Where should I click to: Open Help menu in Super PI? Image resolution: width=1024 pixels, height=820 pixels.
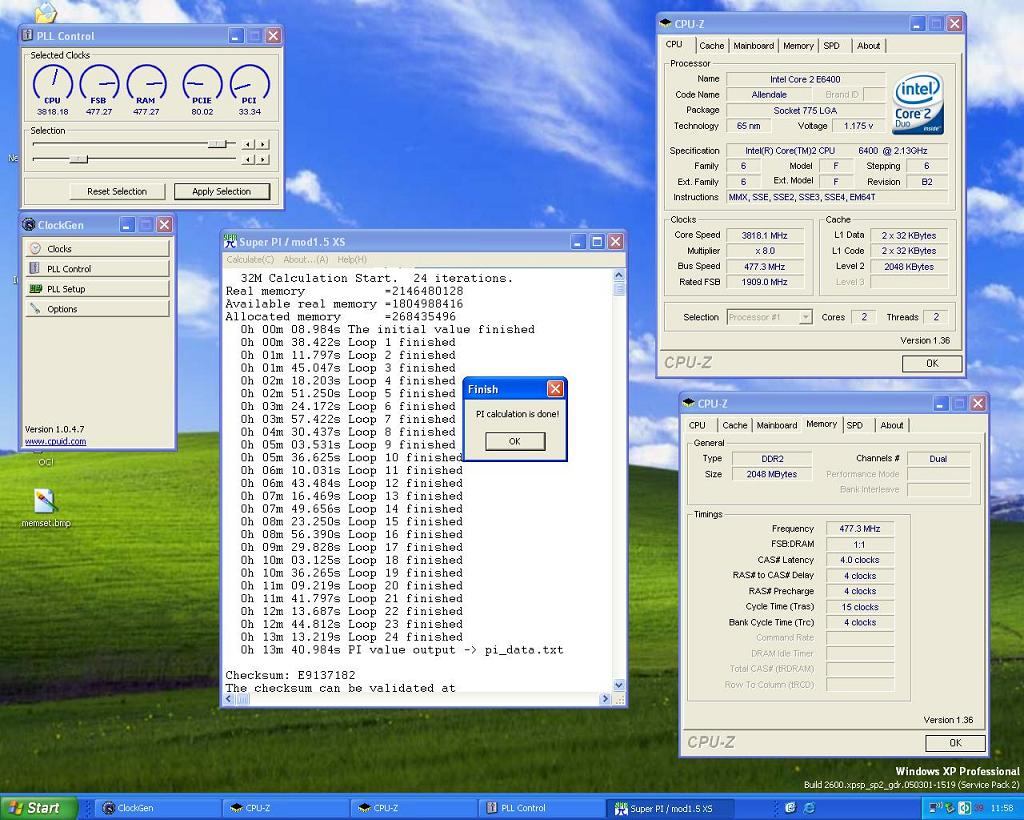click(352, 259)
